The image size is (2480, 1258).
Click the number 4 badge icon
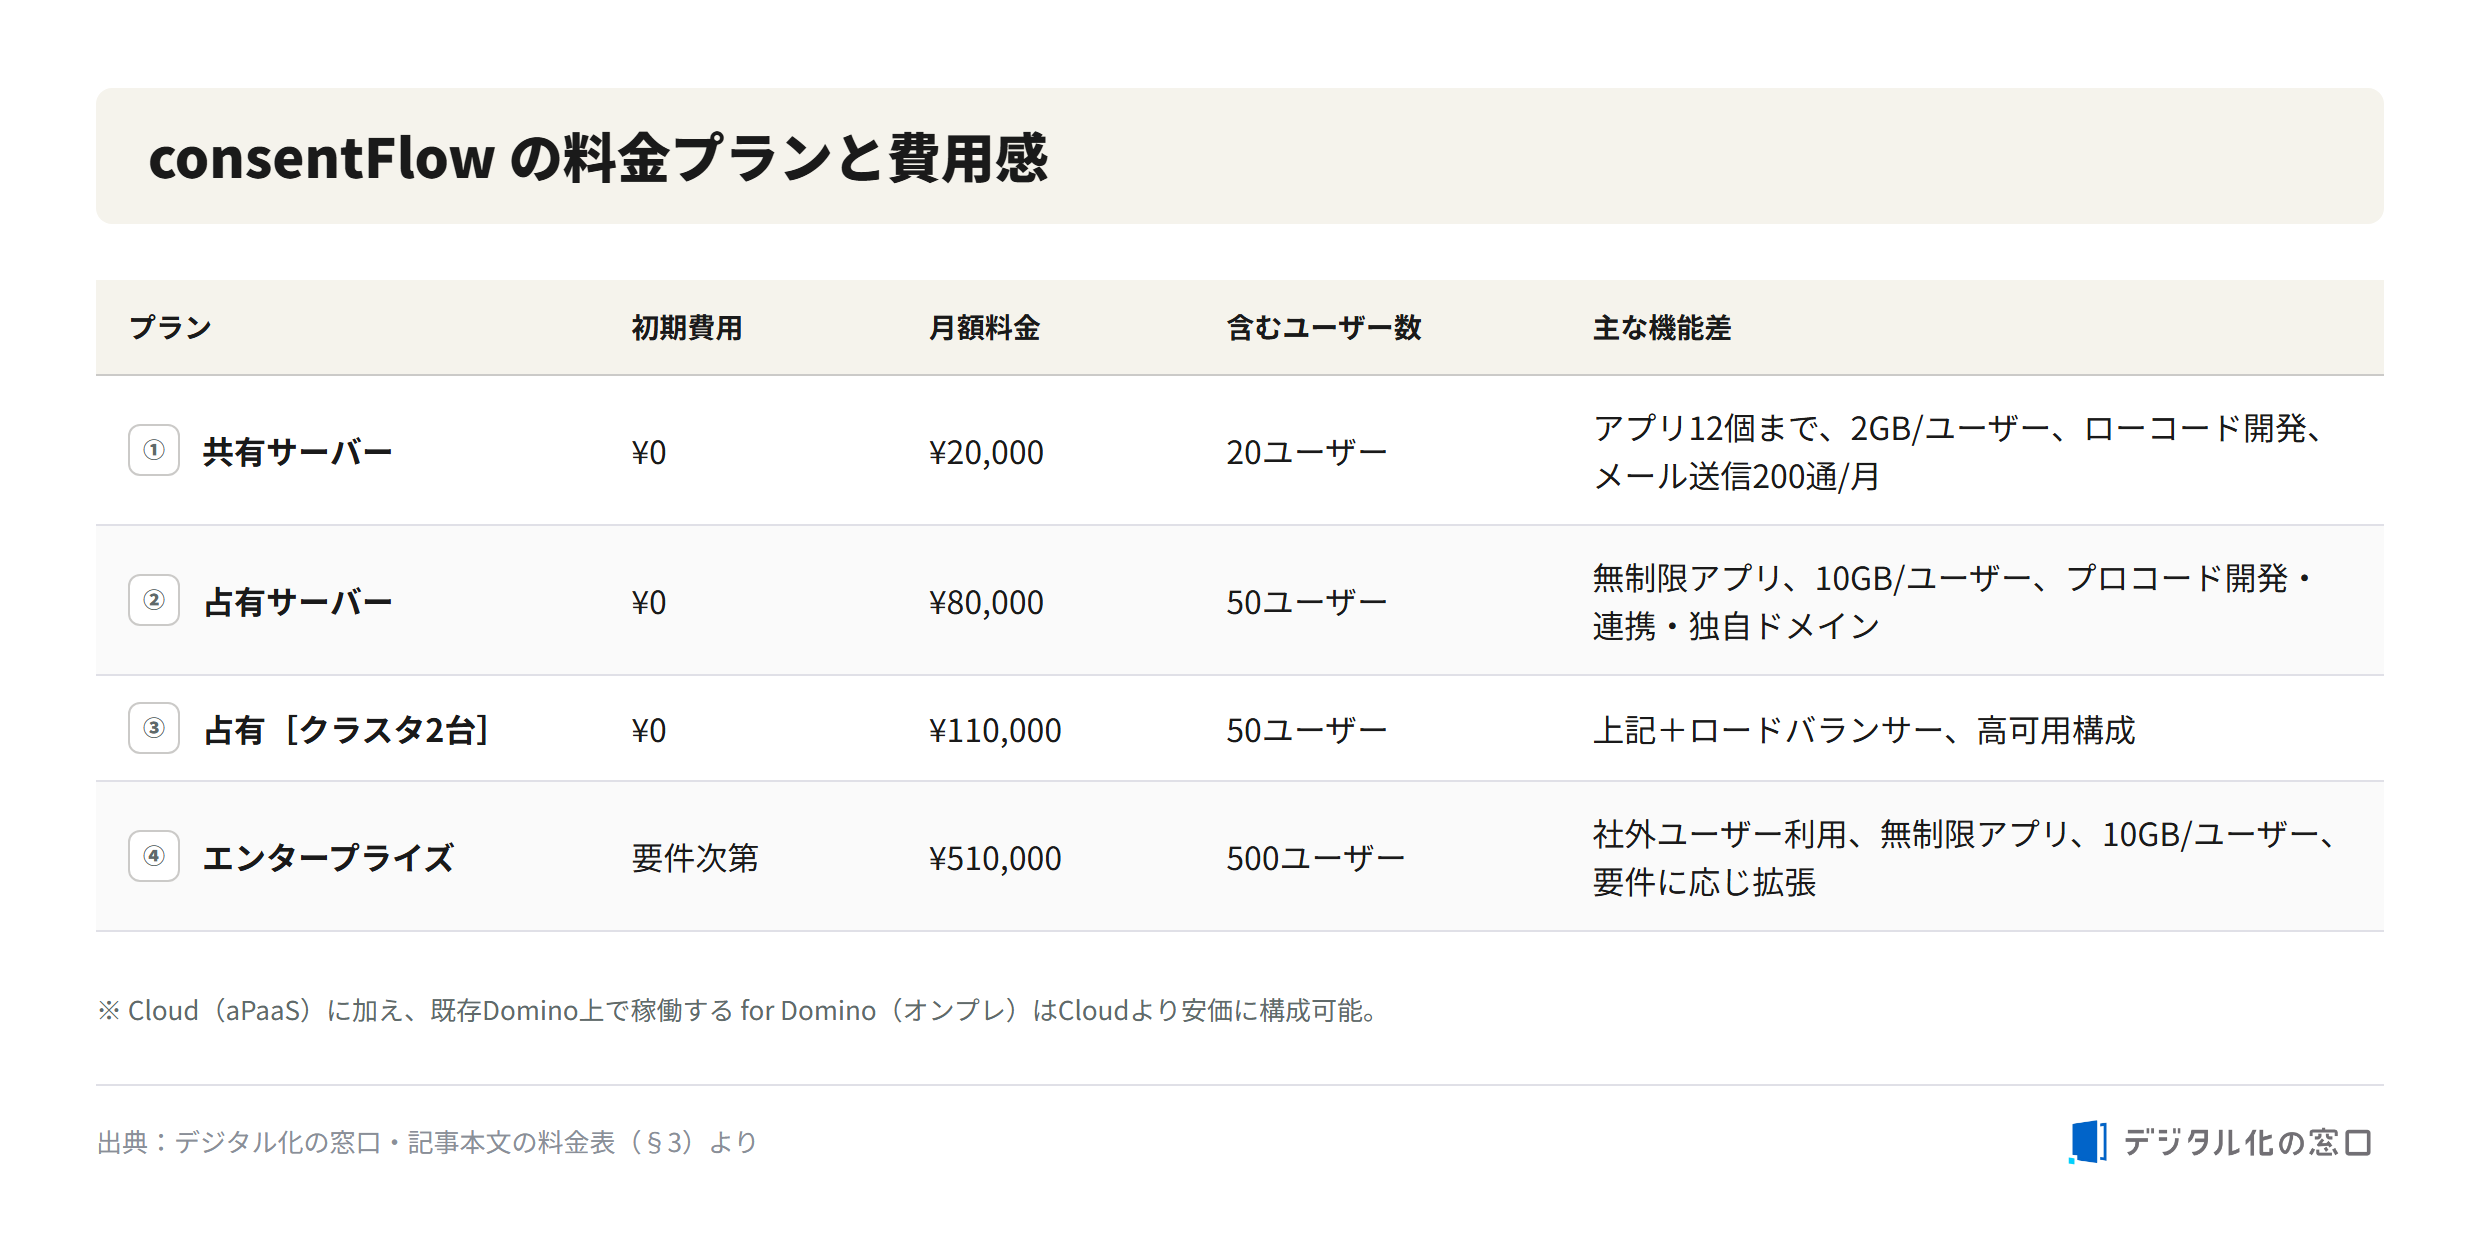154,856
